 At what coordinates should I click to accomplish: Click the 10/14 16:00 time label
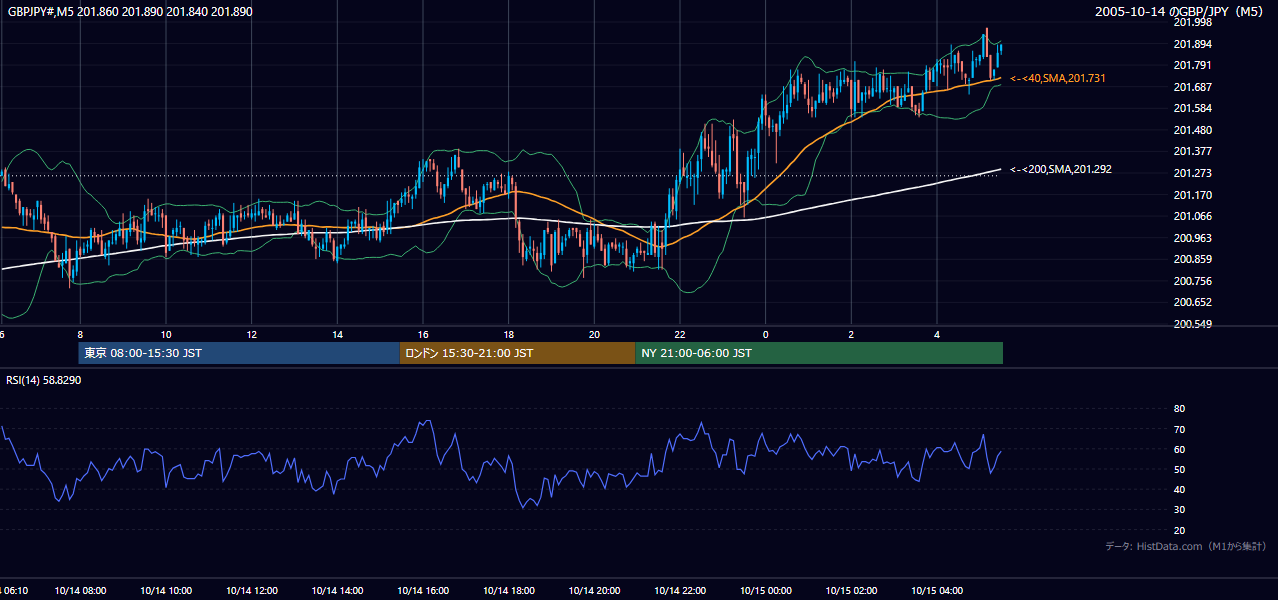[423, 591]
